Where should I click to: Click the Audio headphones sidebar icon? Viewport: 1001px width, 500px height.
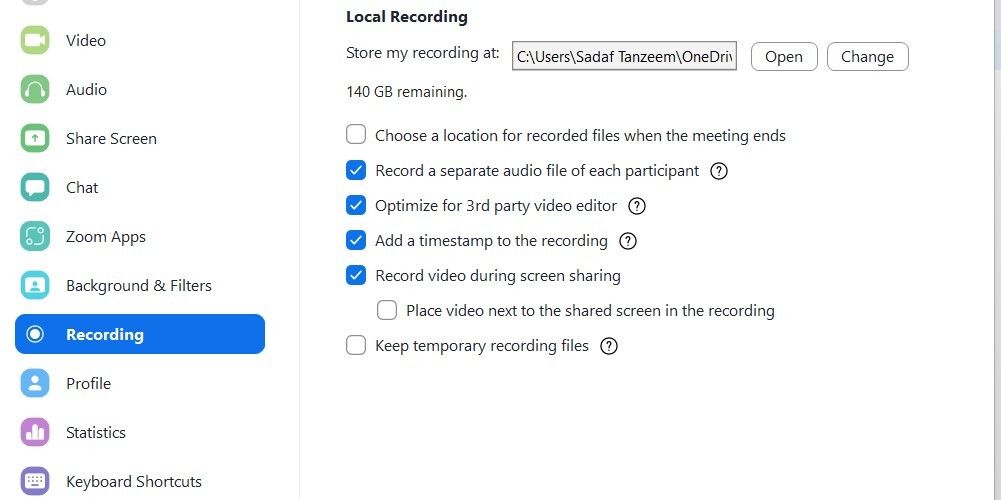(x=34, y=89)
